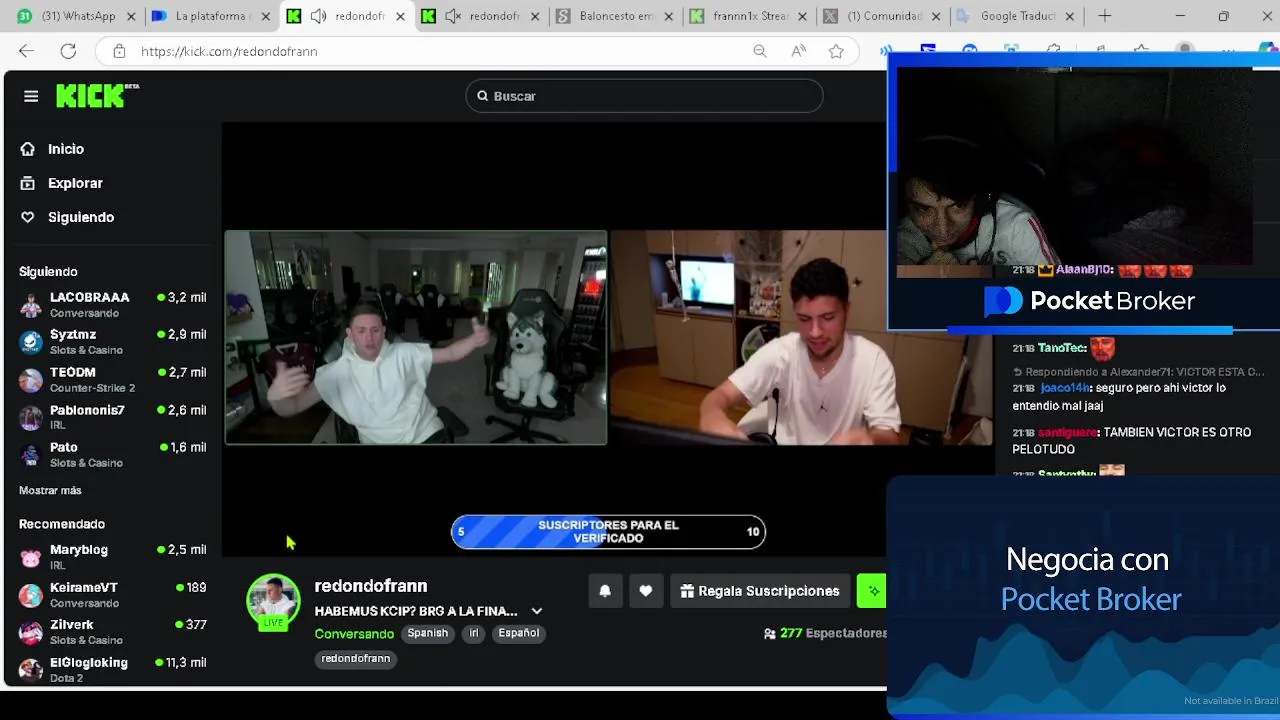Open LACOBRAAA channel avatar
The height and width of the screenshot is (720, 1280).
pos(31,304)
